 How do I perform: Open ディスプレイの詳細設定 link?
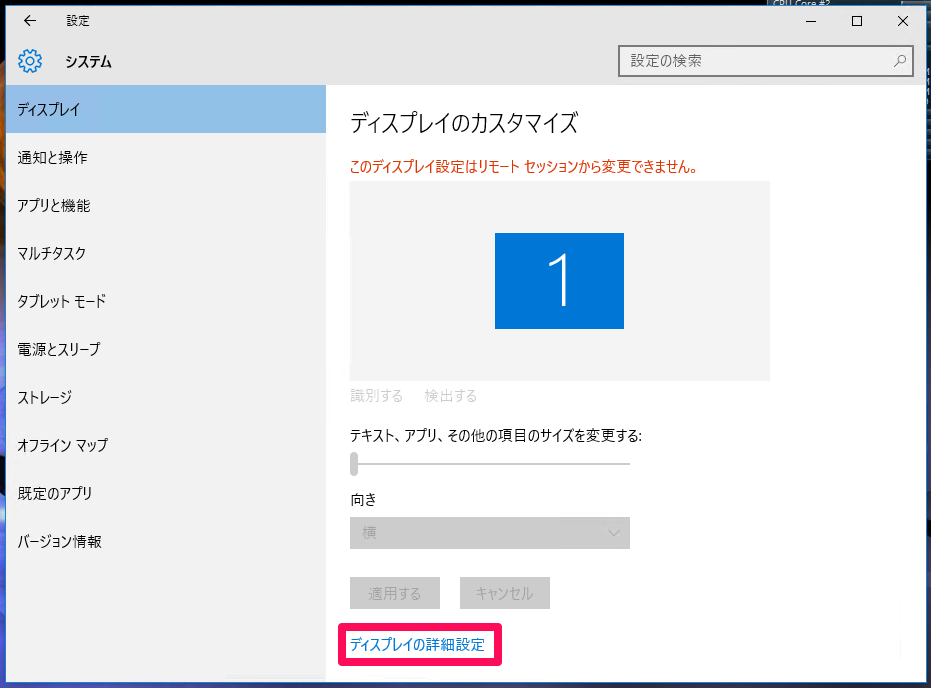pos(418,645)
